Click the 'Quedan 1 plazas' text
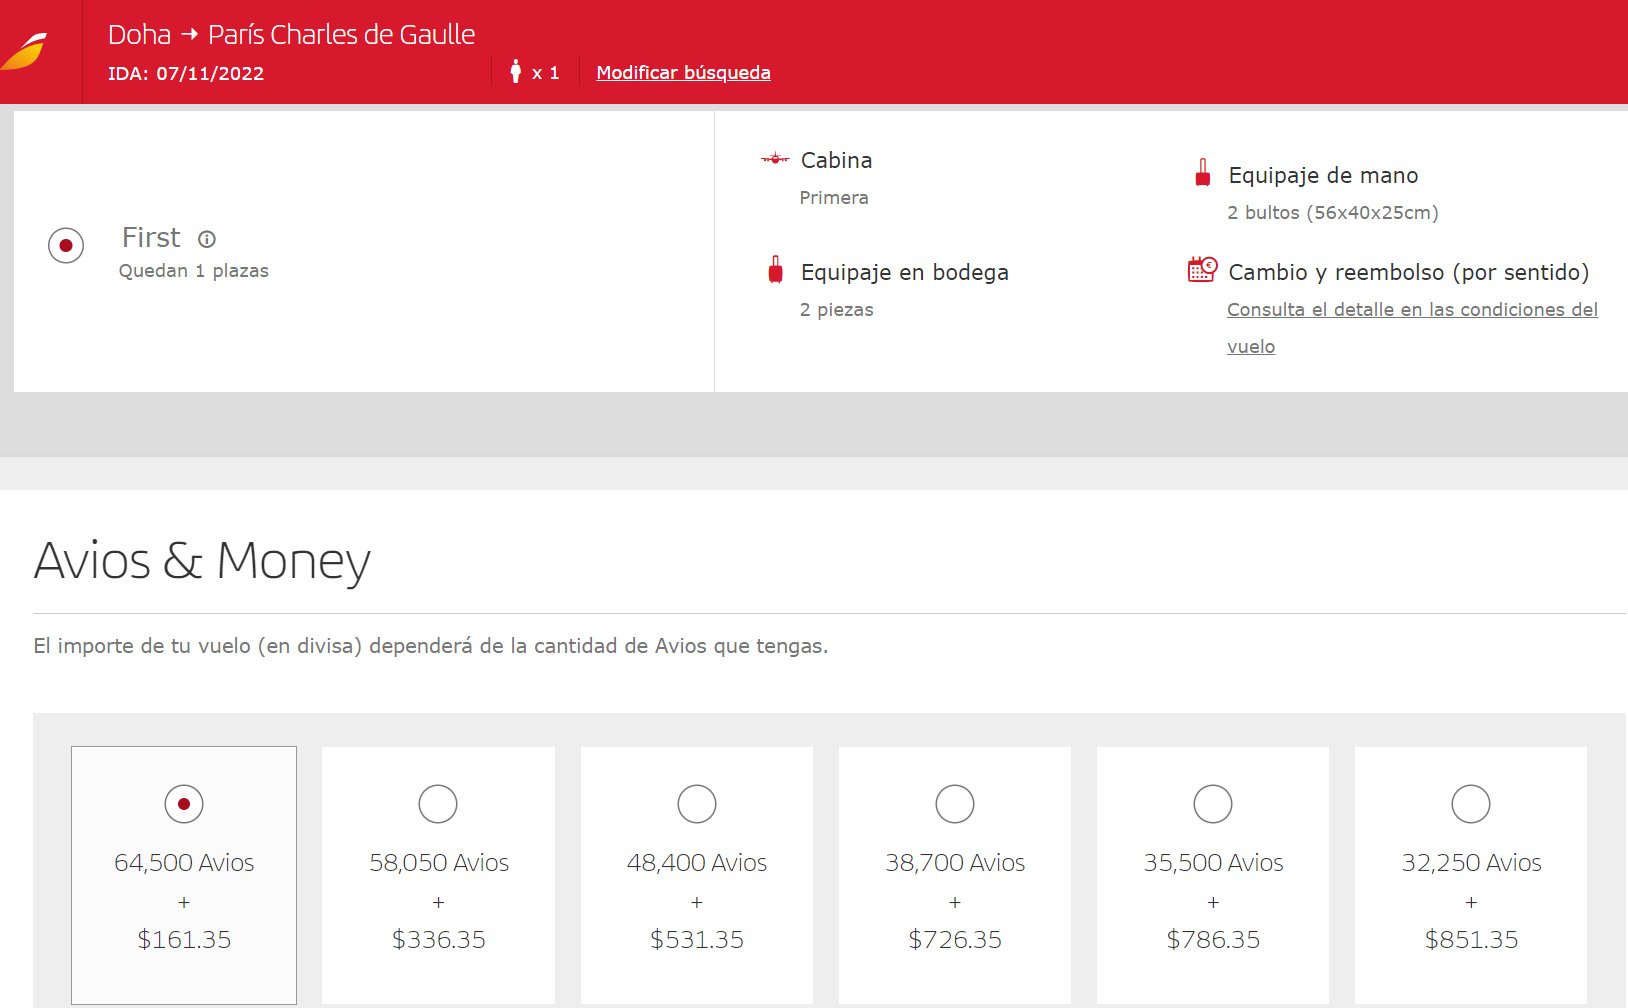 pos(194,271)
